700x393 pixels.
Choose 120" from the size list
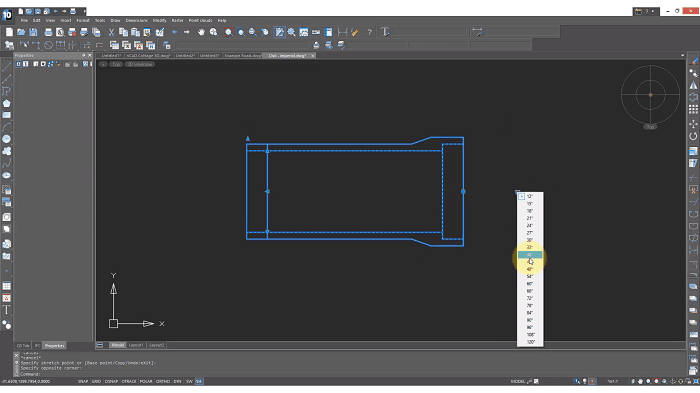pos(530,342)
